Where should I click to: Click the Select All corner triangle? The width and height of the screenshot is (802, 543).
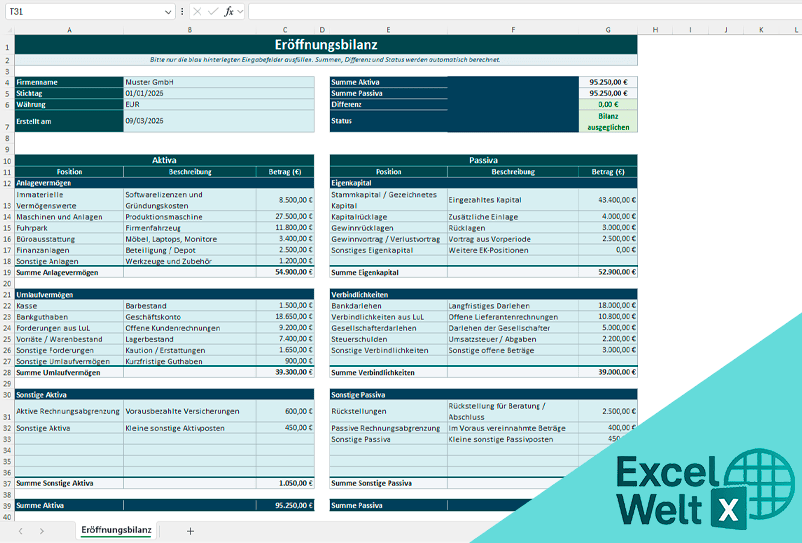(x=7, y=30)
